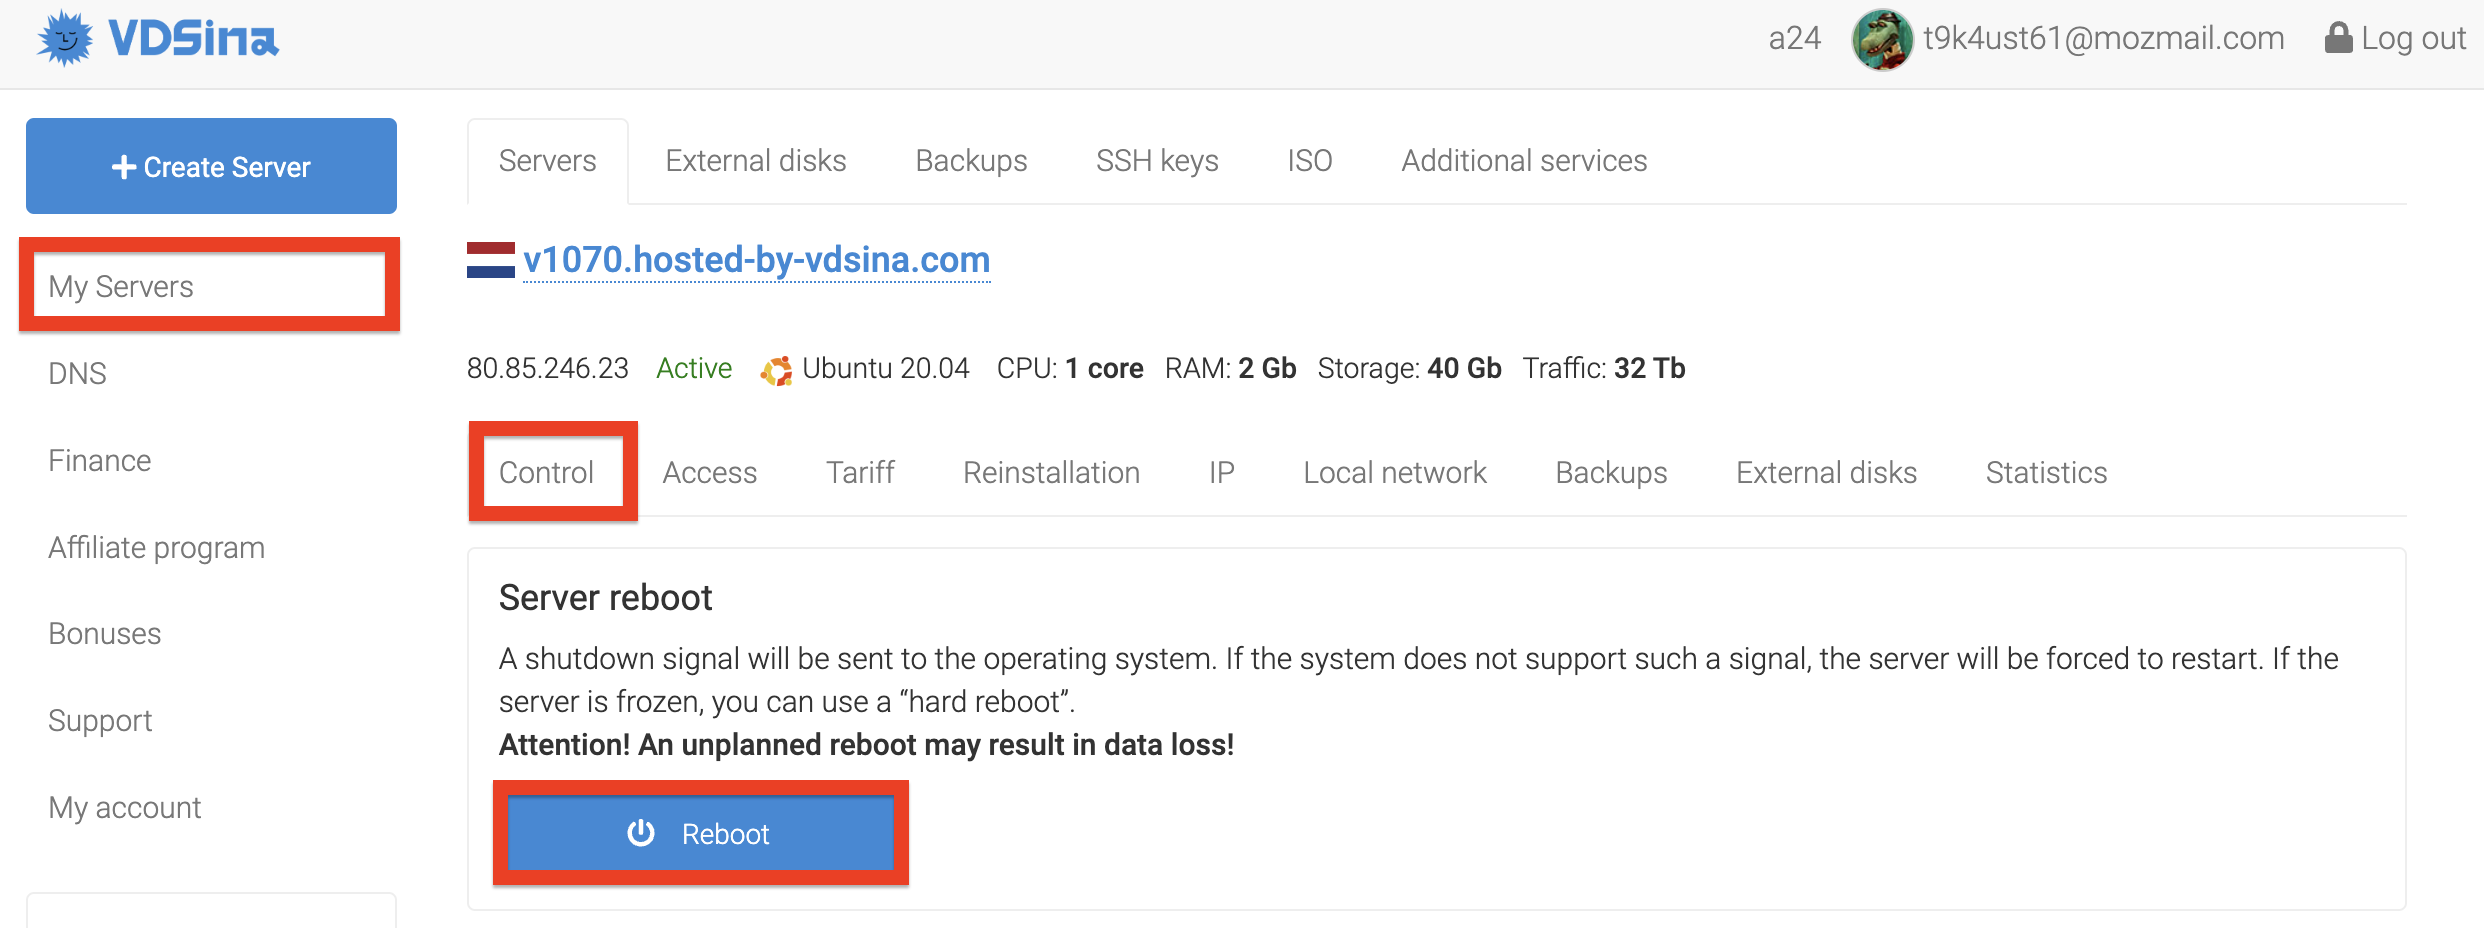Open the server v1070.hosted-by-vdsina.com link
The height and width of the screenshot is (928, 2484).
coord(757,260)
